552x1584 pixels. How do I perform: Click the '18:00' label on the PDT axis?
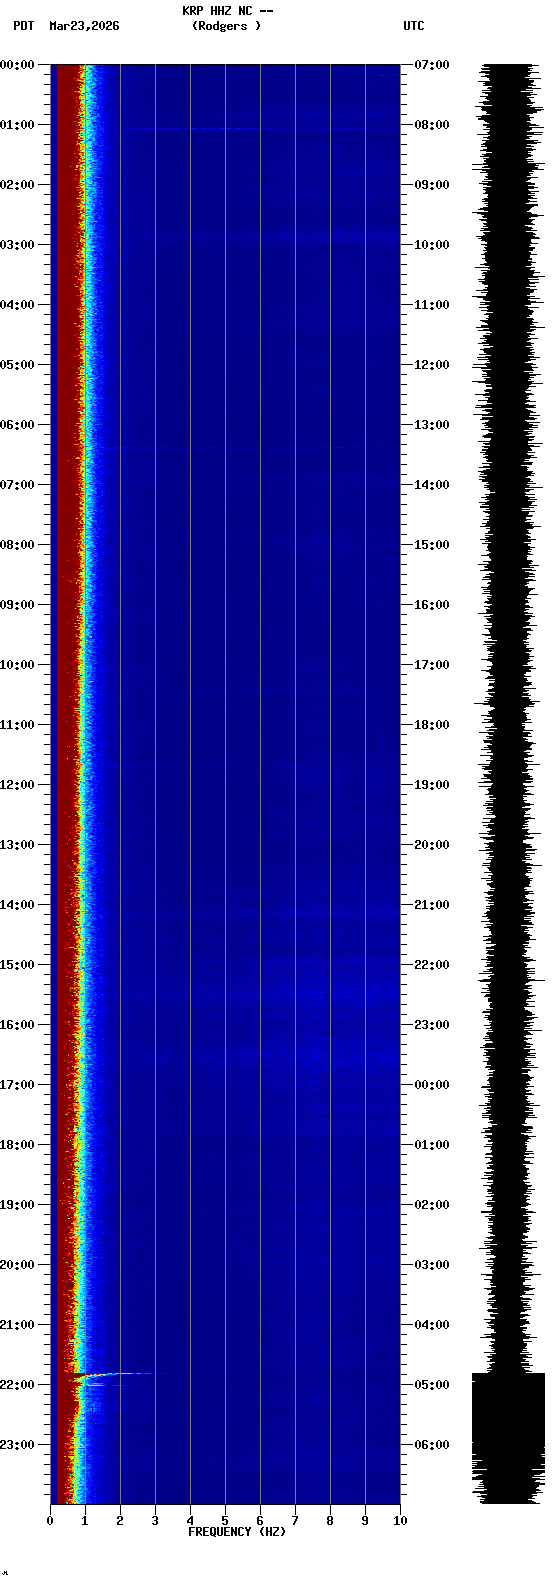(x=17, y=1145)
